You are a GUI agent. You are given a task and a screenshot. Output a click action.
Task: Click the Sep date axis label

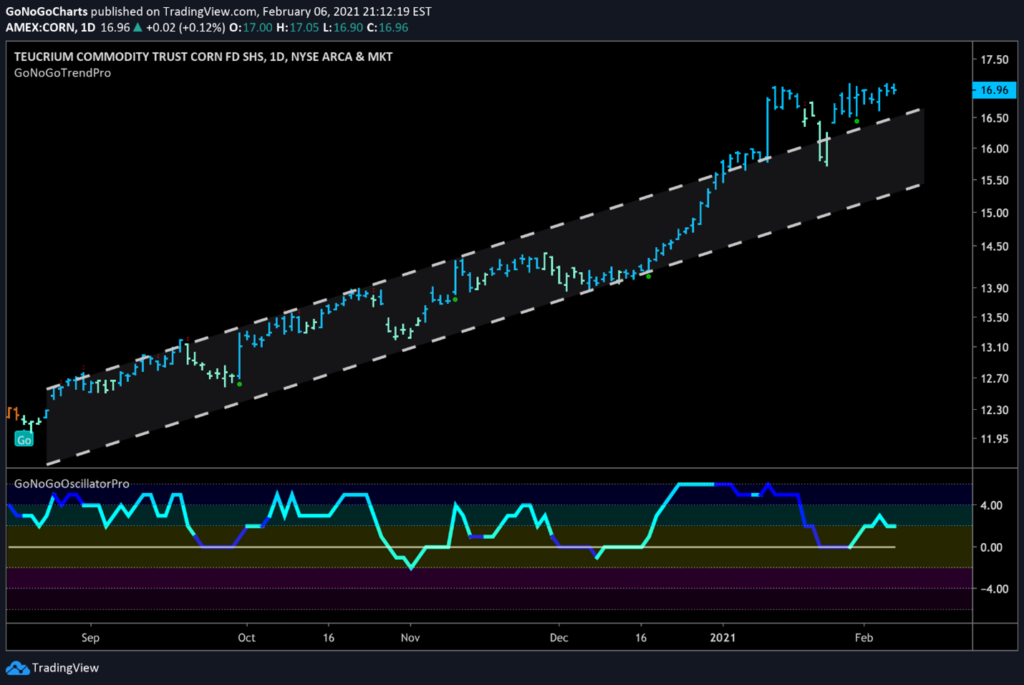click(90, 637)
